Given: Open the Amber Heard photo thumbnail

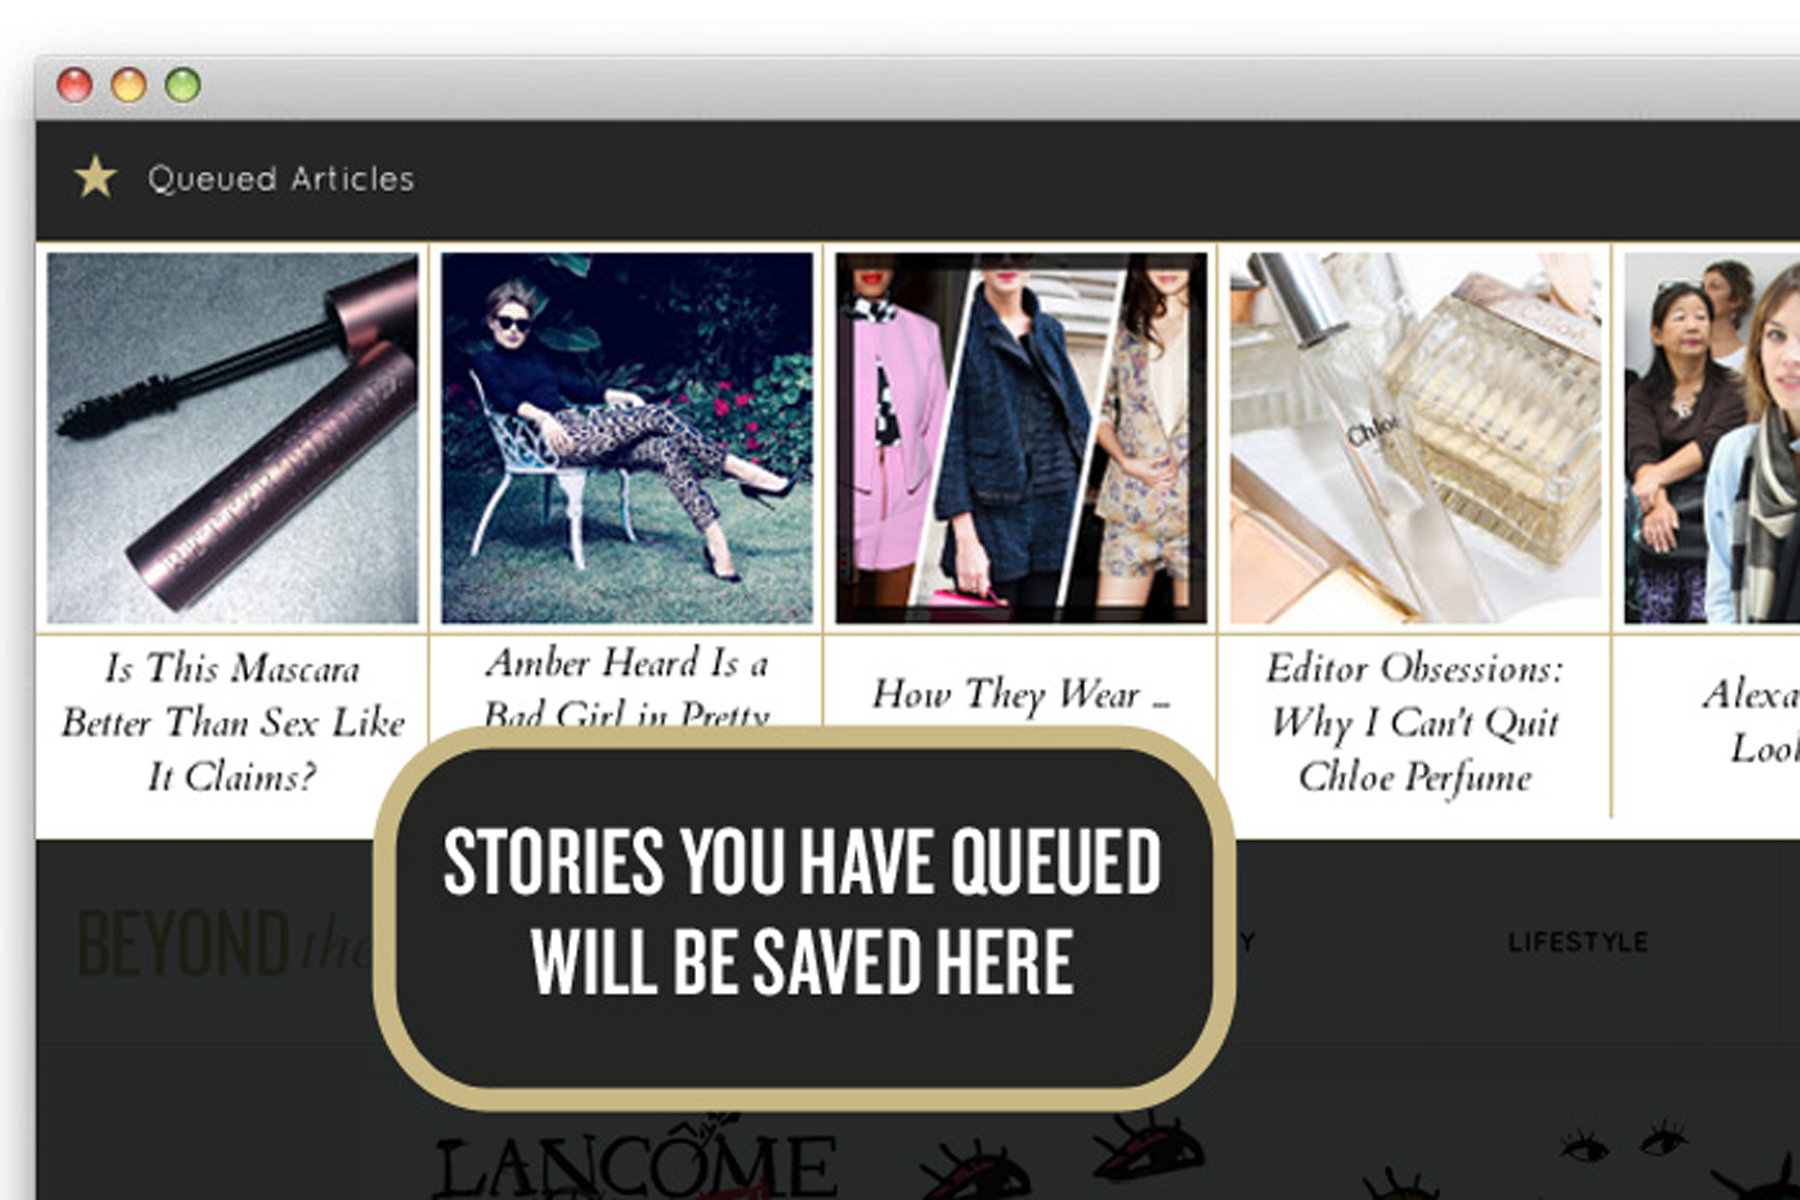Looking at the screenshot, I should [627, 438].
